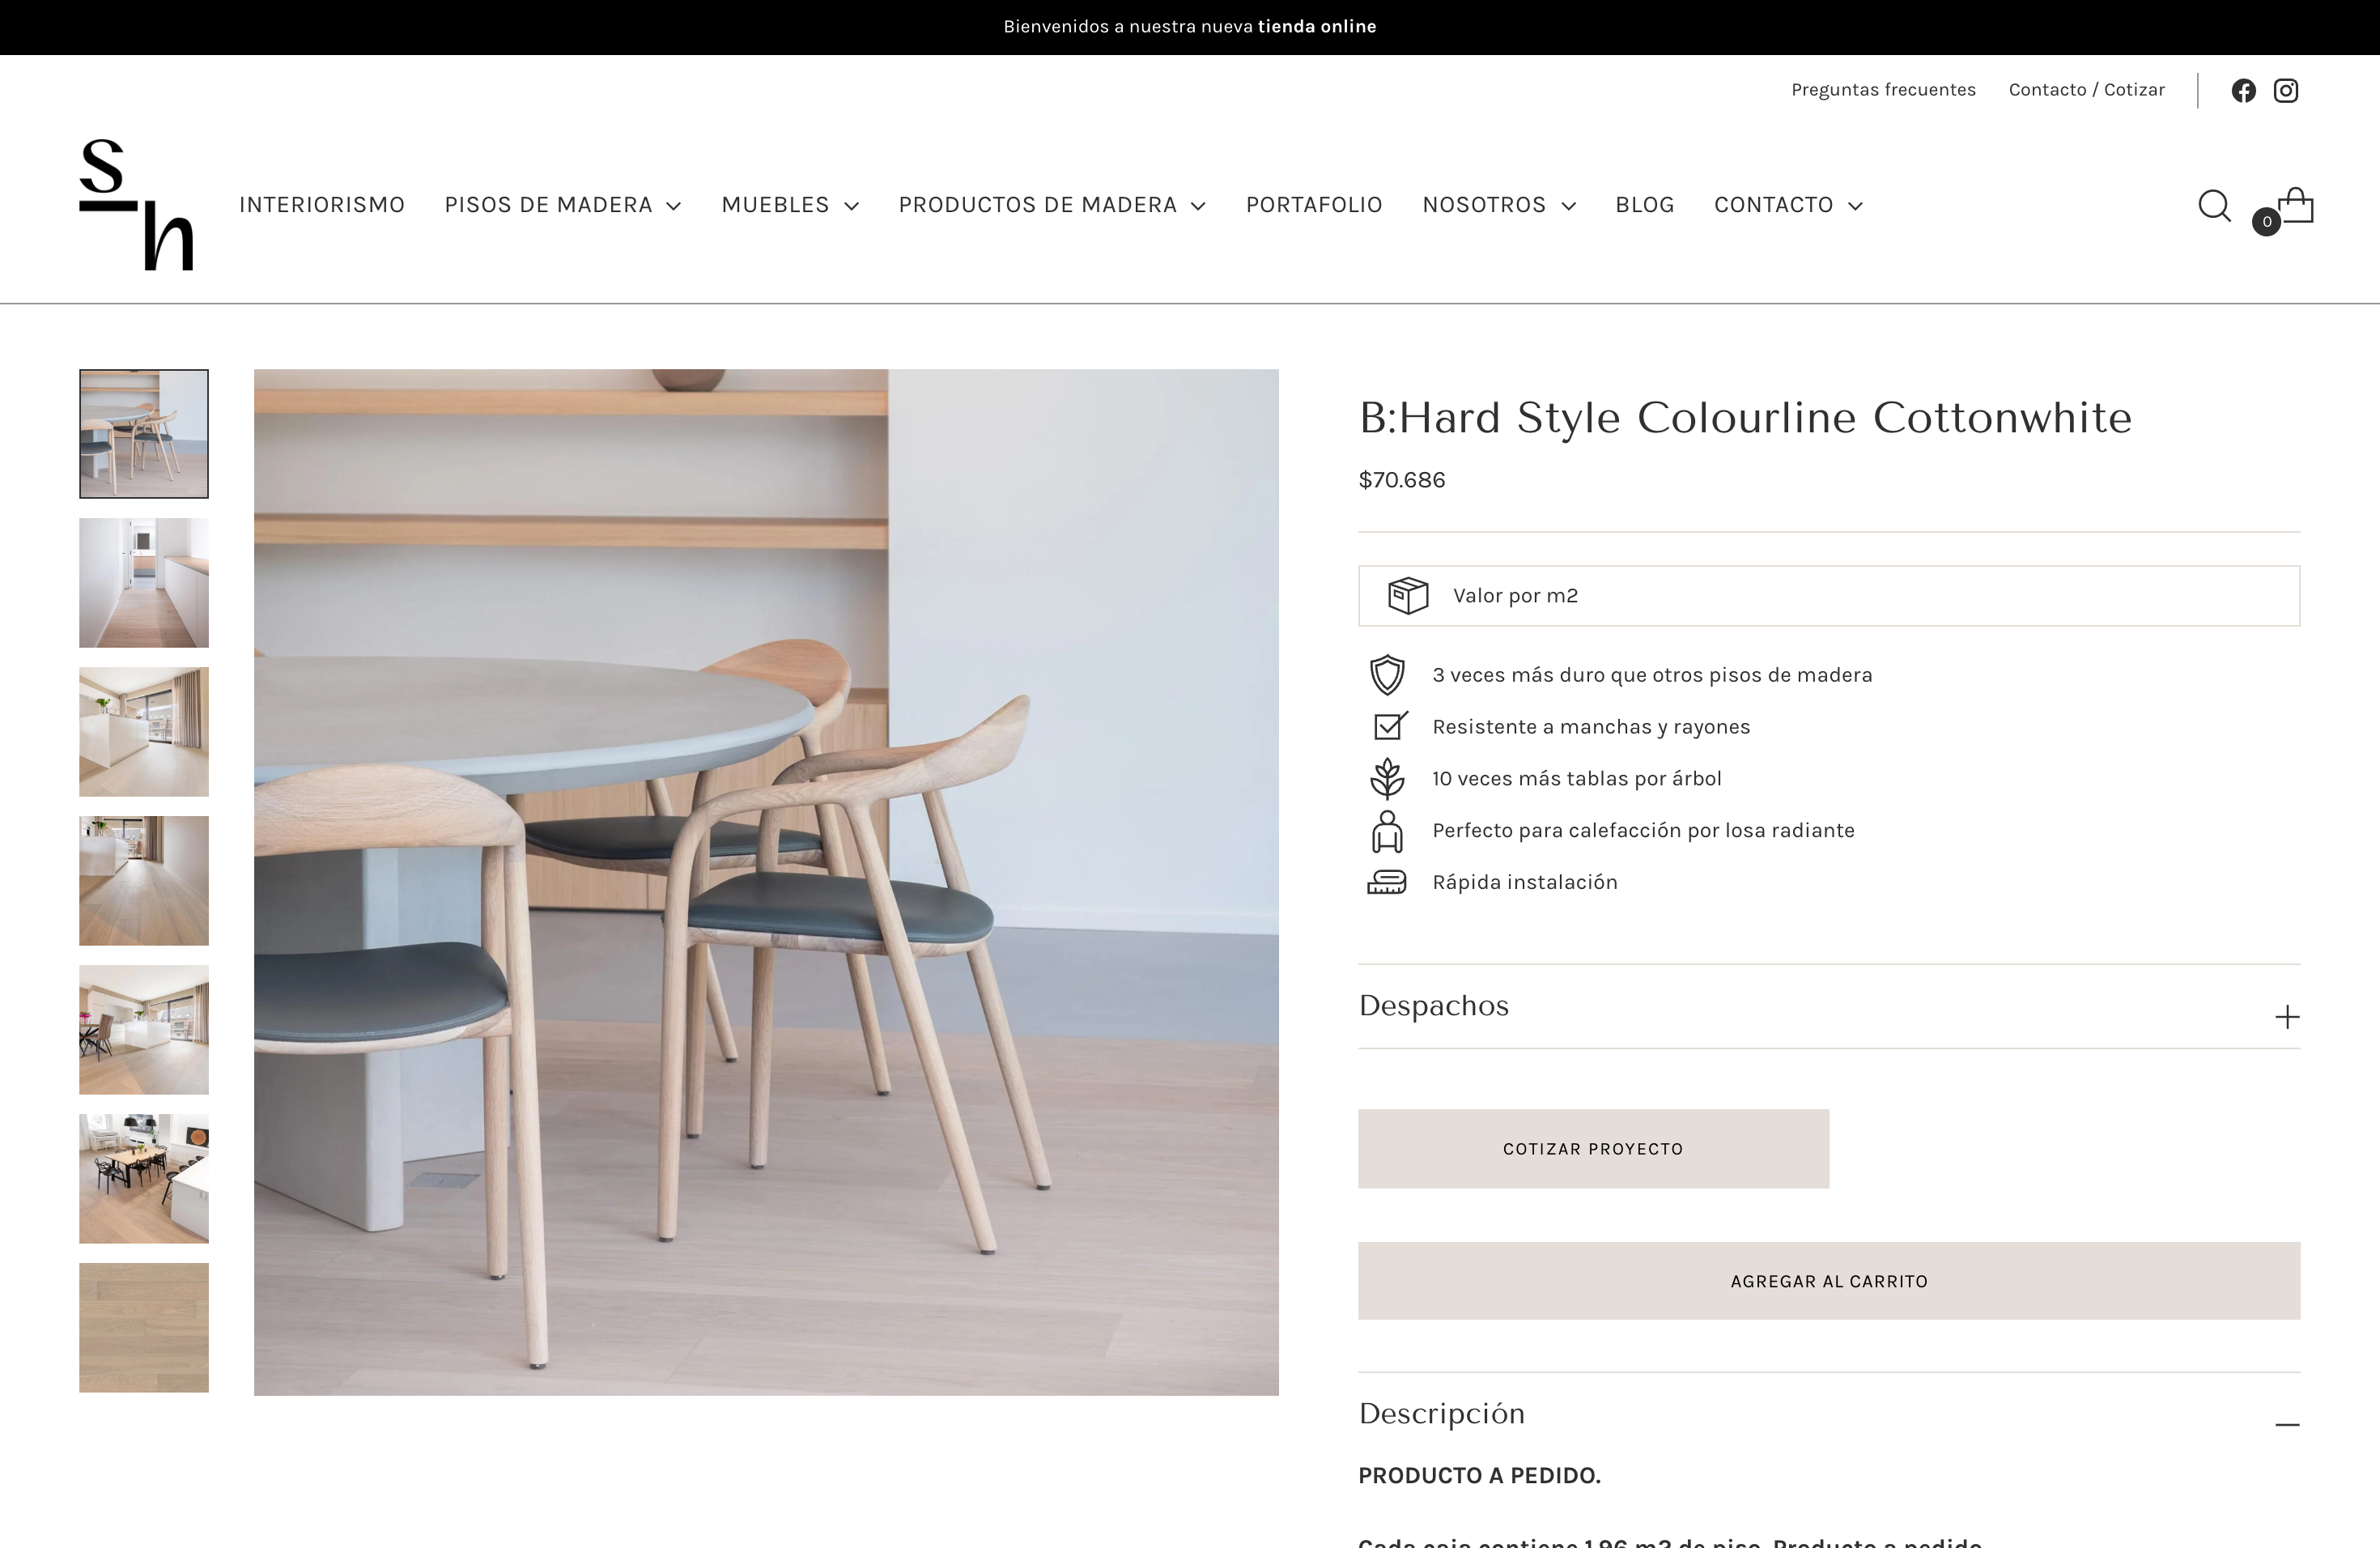Open the Muebles dropdown menu
This screenshot has height=1548, width=2380.
(x=790, y=205)
